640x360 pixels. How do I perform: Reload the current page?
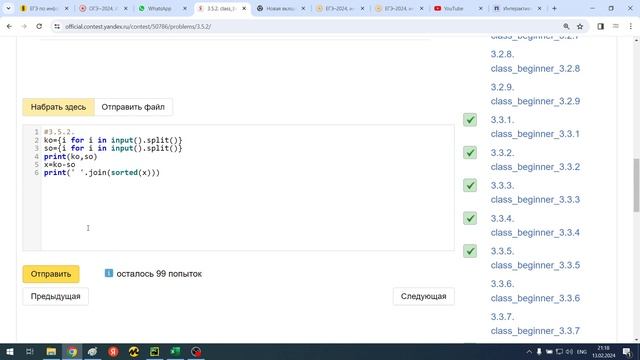[39, 26]
